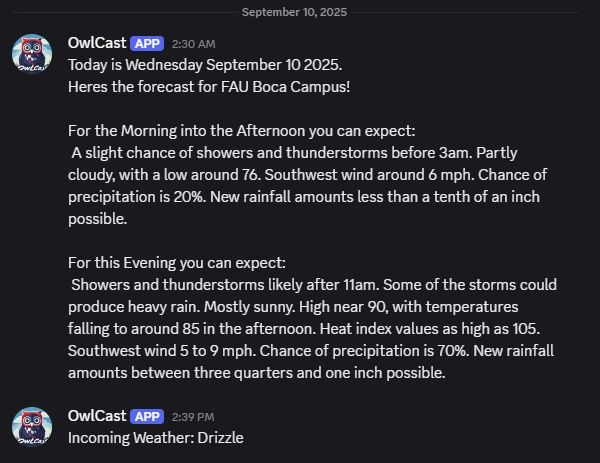Open OwlCast profile from the 2:30 AM username
The height and width of the screenshot is (463, 600).
[97, 44]
